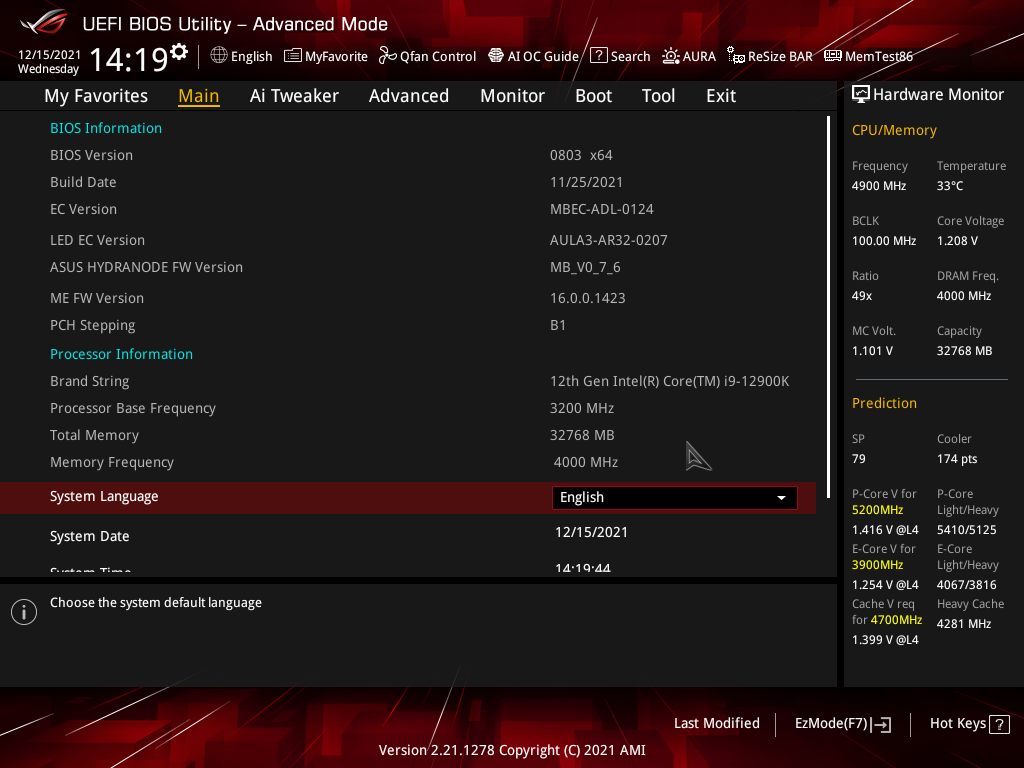Click BIOS Version value 0803 x64
This screenshot has width=1024, height=768.
coord(581,155)
